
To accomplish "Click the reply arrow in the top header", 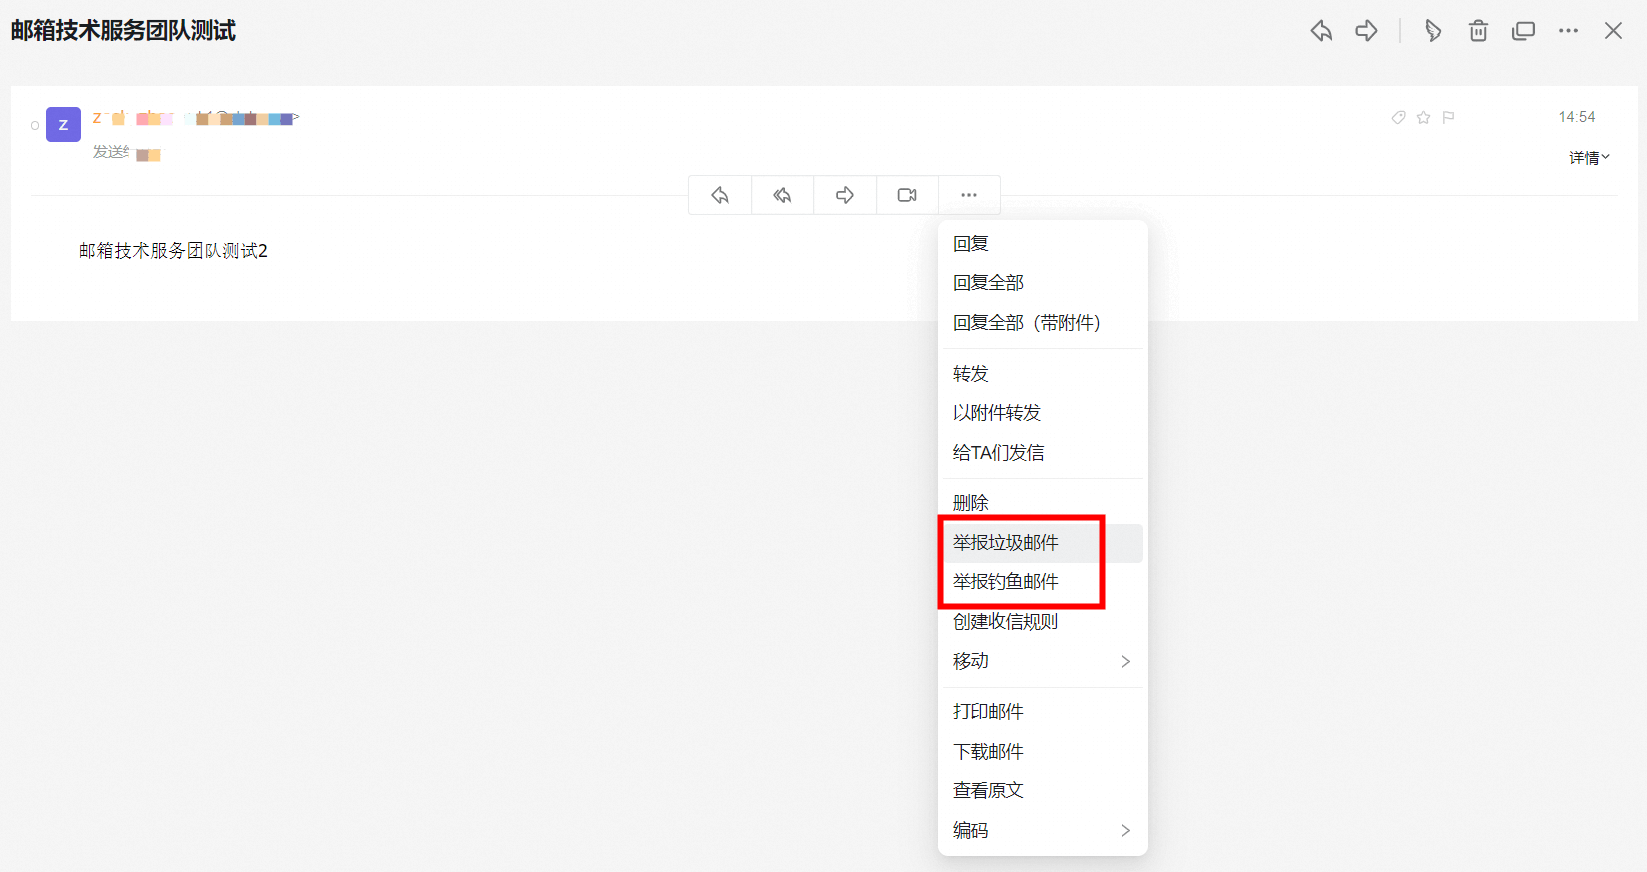I will pos(1321,31).
